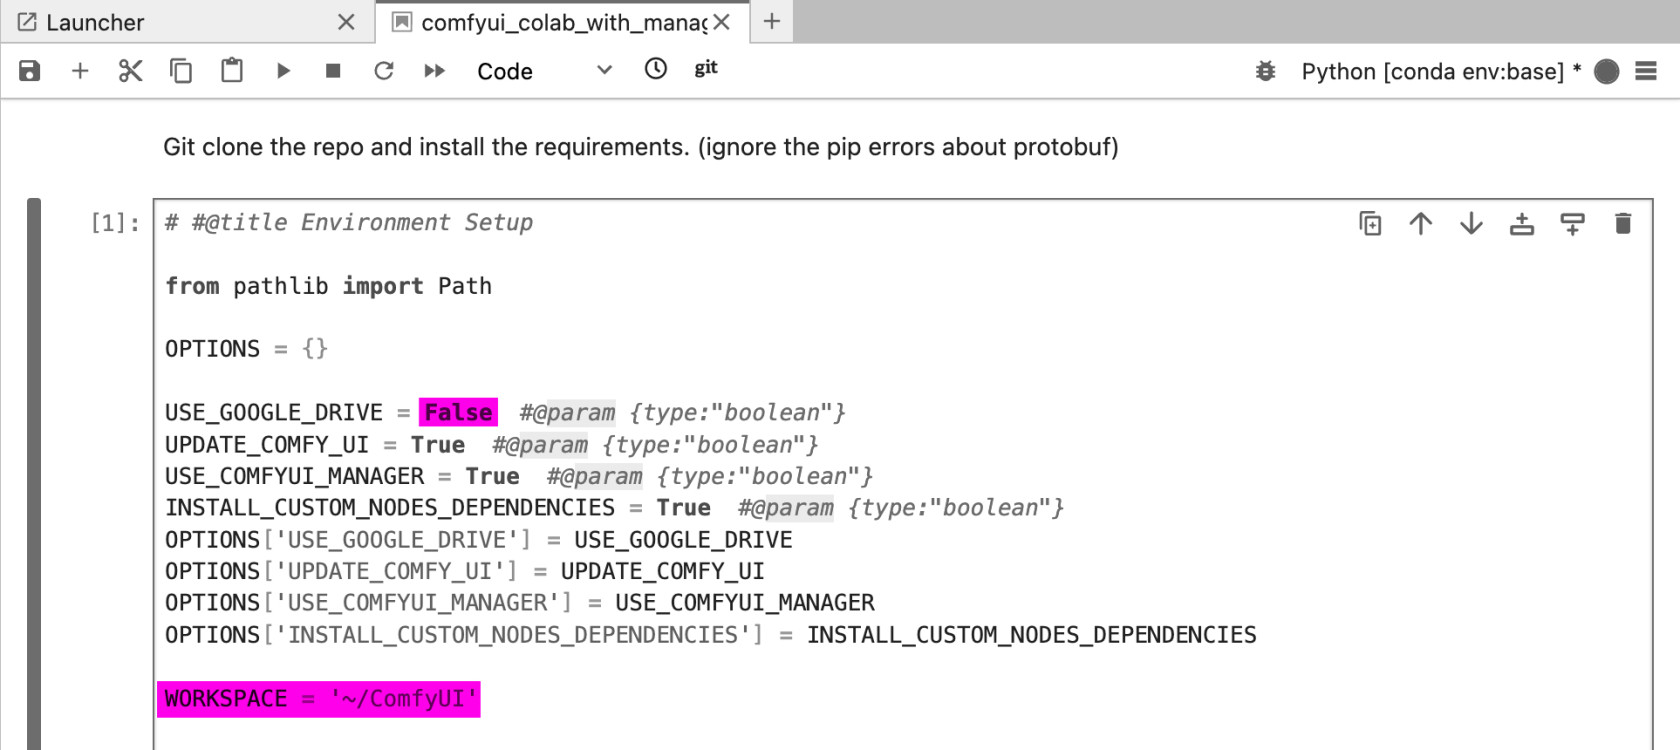
Task: Copy the selected cell from the toolbar
Action: point(181,71)
